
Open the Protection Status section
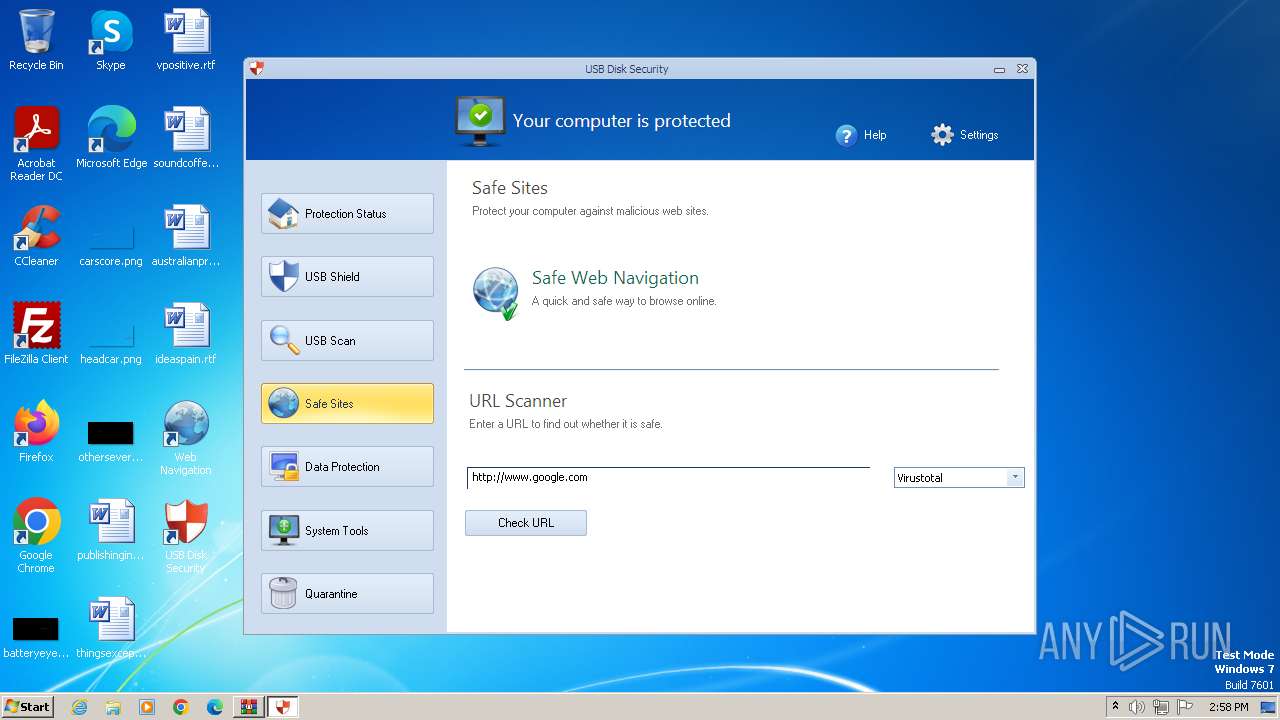347,213
